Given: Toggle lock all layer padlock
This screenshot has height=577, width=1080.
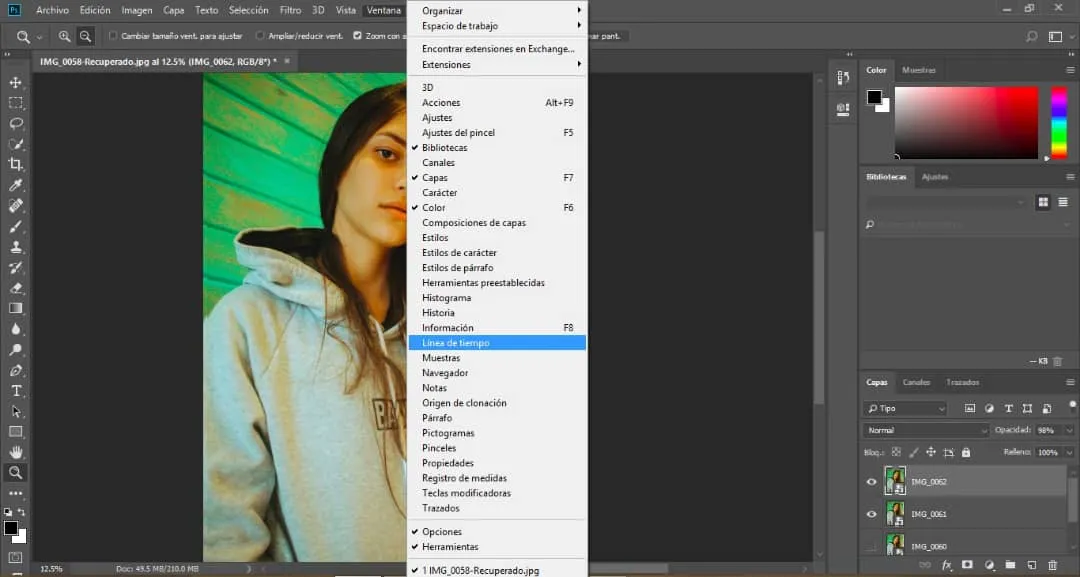Looking at the screenshot, I should 966,452.
